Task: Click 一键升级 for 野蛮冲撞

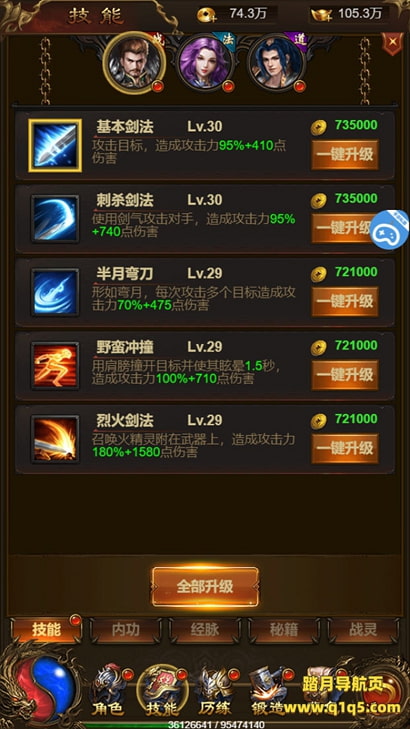Action: [345, 375]
